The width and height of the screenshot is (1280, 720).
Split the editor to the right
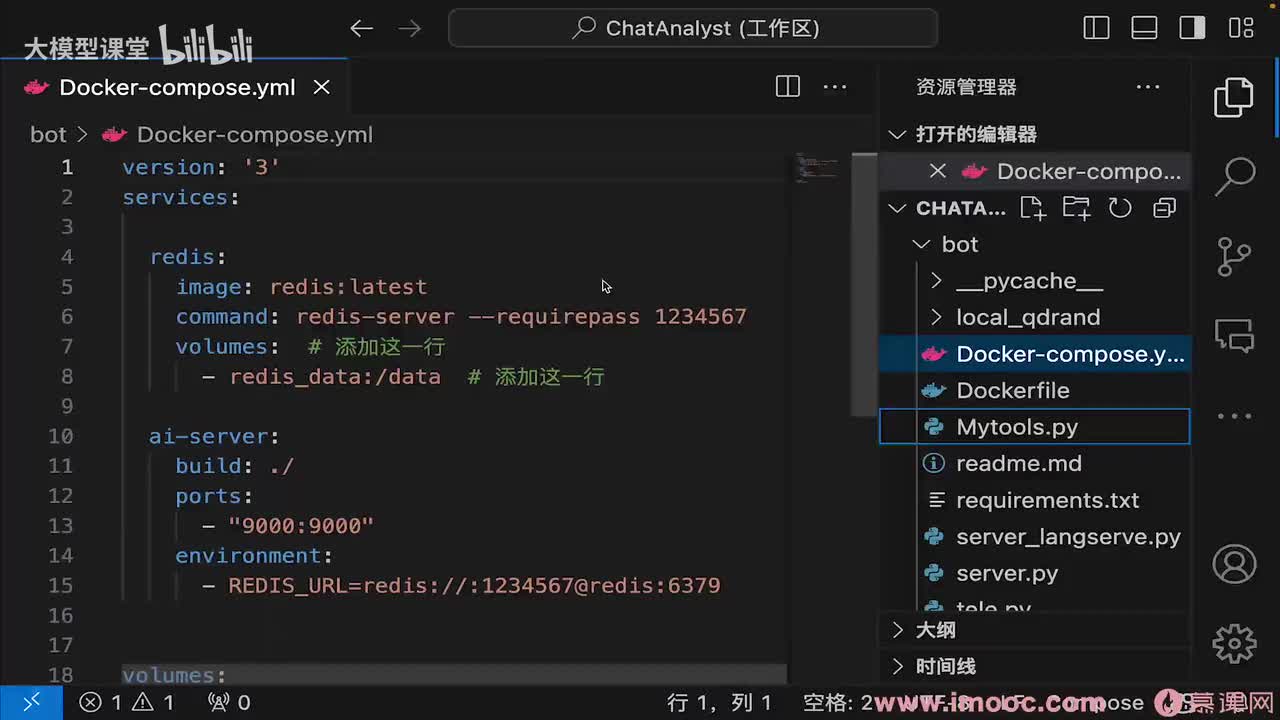coord(788,87)
